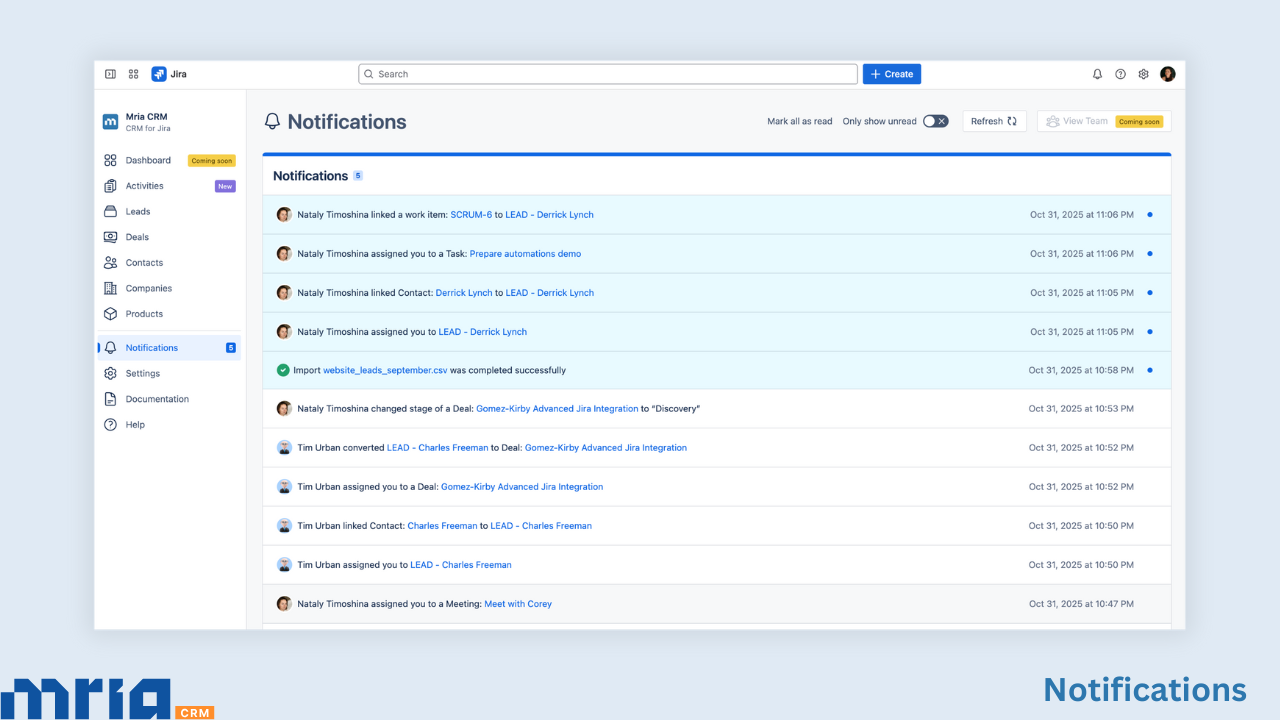Image resolution: width=1280 pixels, height=720 pixels.
Task: Click the Jira logo
Action: (x=169, y=74)
